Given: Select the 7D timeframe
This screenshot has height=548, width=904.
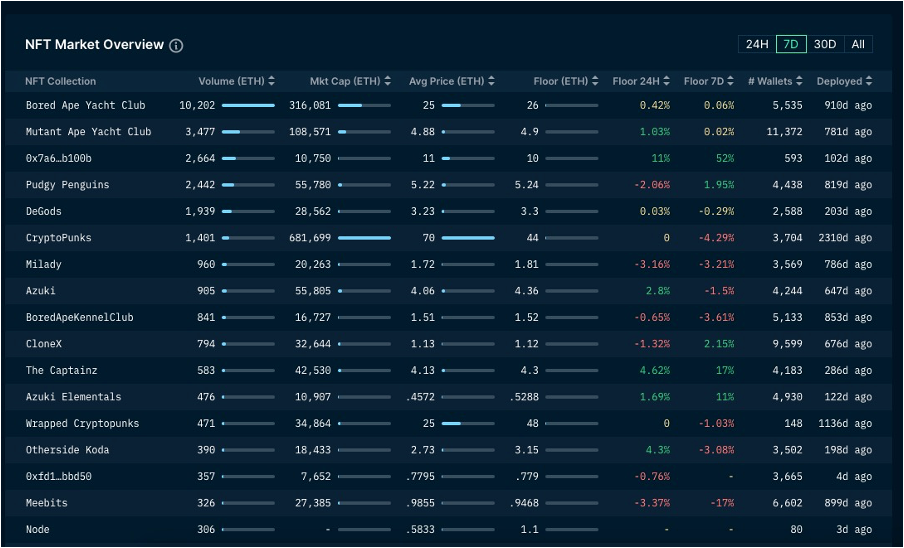Looking at the screenshot, I should click(790, 44).
